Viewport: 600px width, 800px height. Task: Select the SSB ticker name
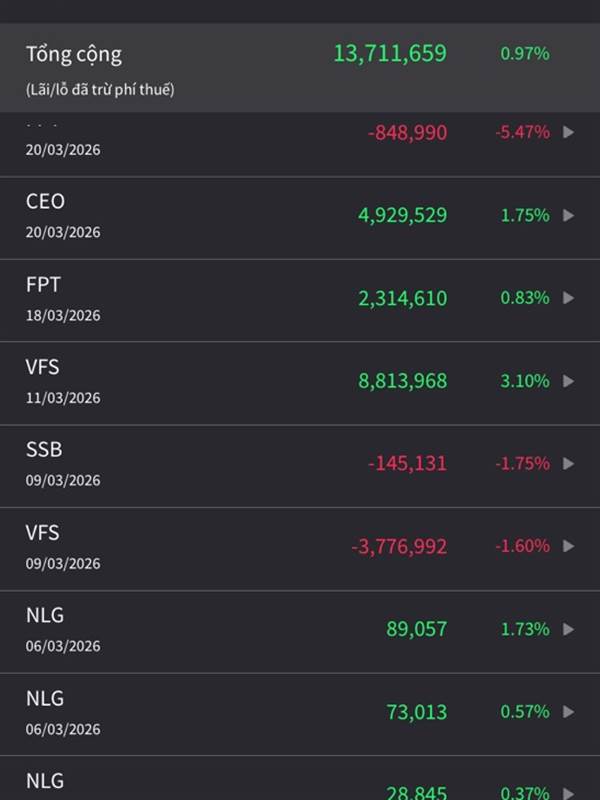click(44, 450)
